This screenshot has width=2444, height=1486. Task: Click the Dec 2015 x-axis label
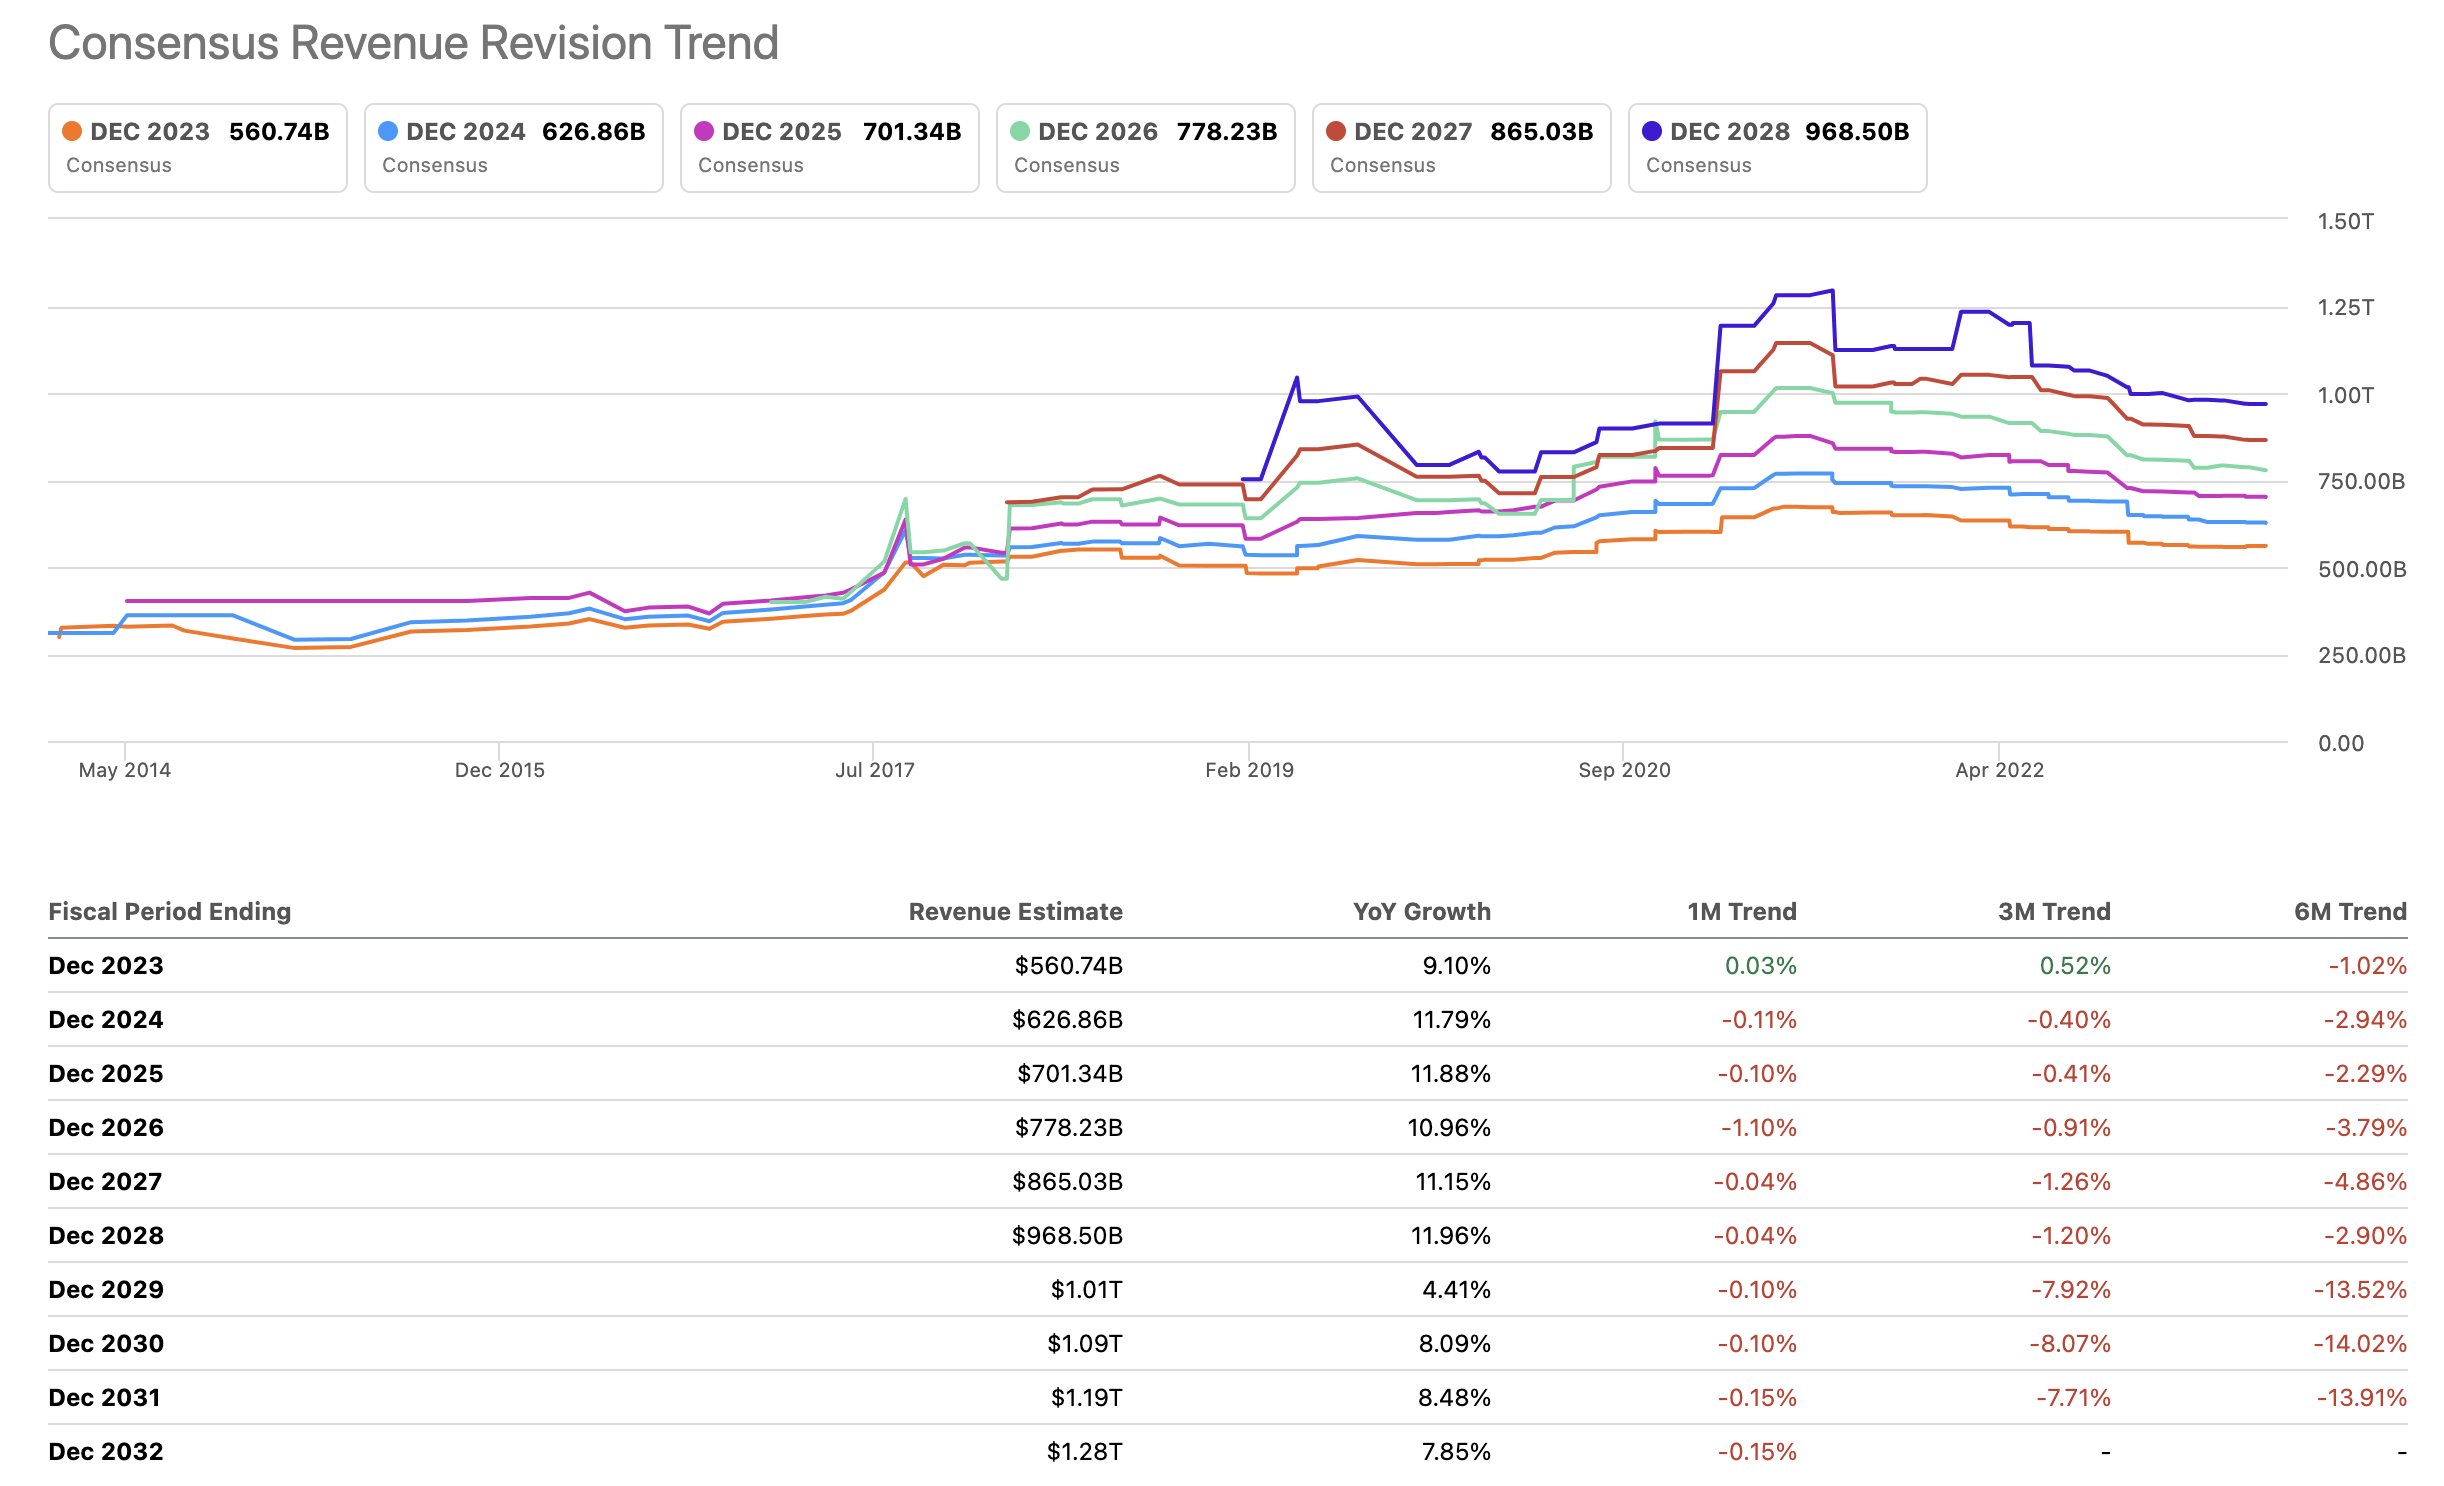(x=500, y=770)
